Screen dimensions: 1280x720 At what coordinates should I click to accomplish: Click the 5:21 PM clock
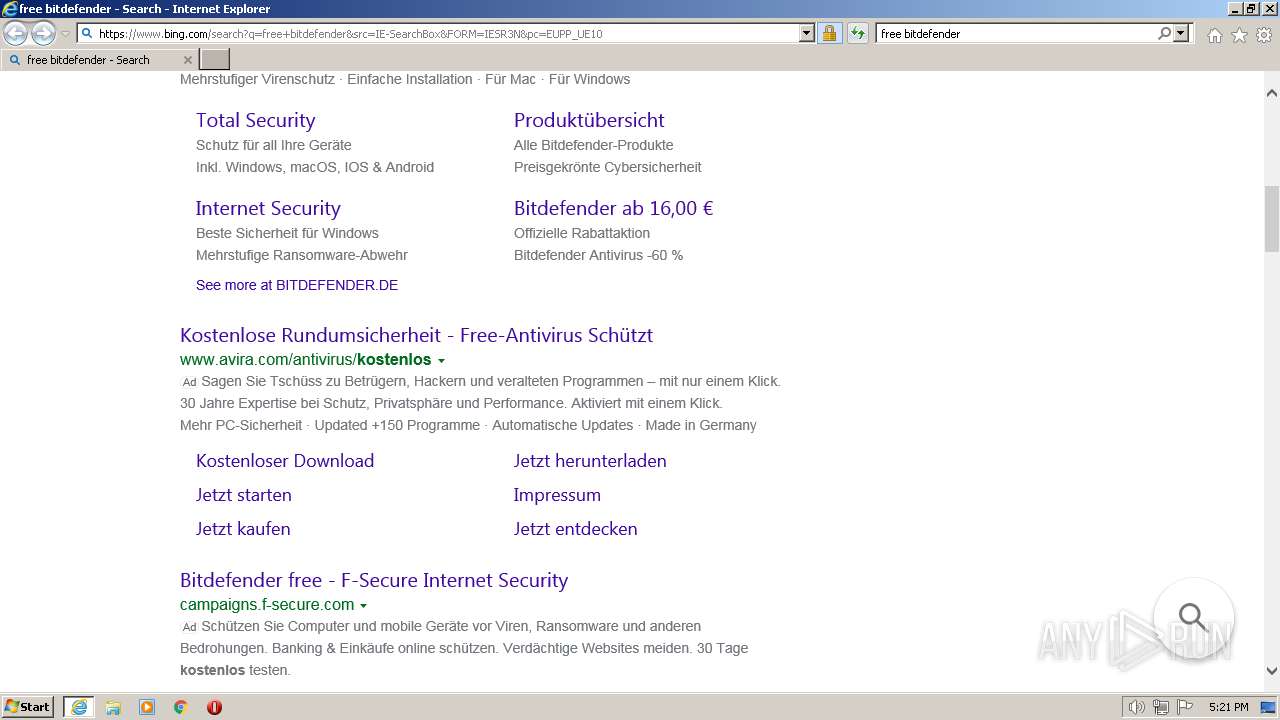tap(1228, 707)
